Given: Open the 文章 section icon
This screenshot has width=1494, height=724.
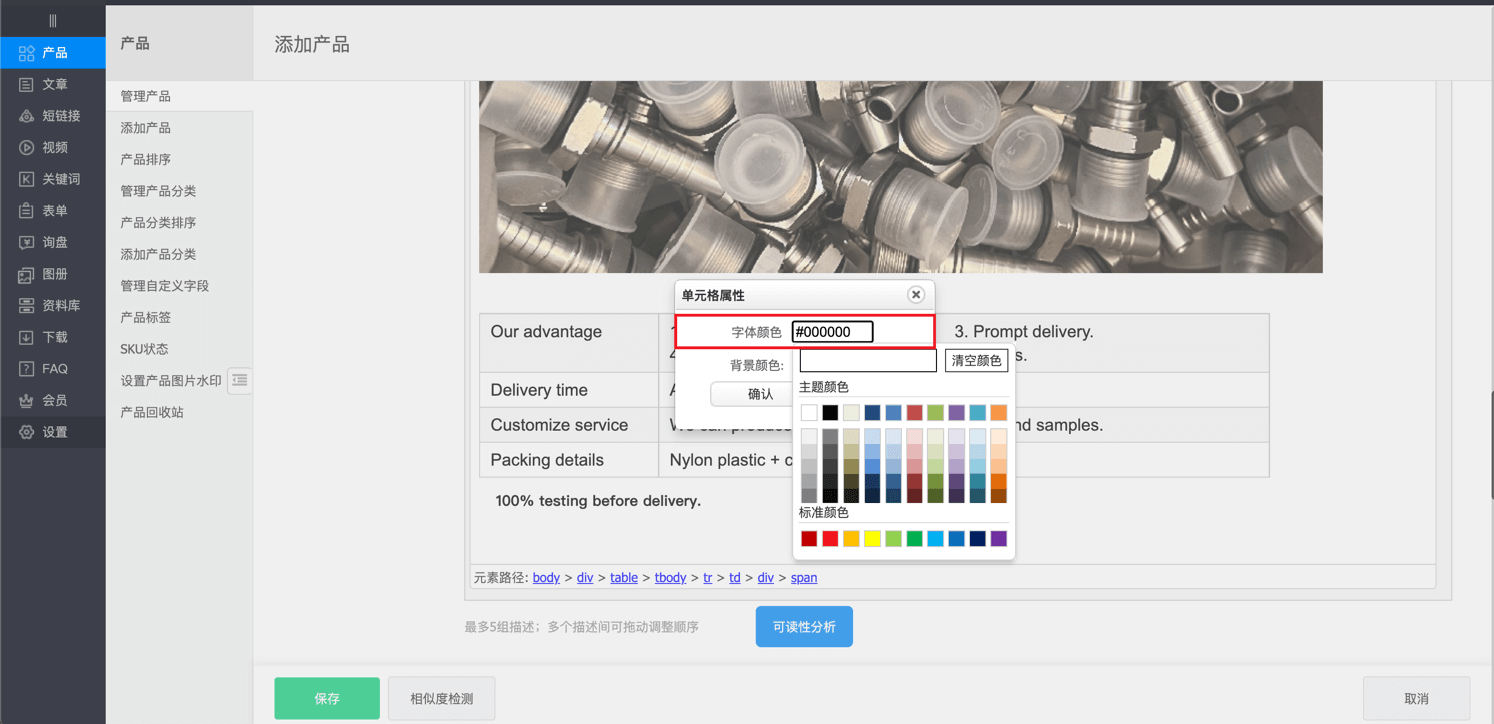Looking at the screenshot, I should click(27, 85).
